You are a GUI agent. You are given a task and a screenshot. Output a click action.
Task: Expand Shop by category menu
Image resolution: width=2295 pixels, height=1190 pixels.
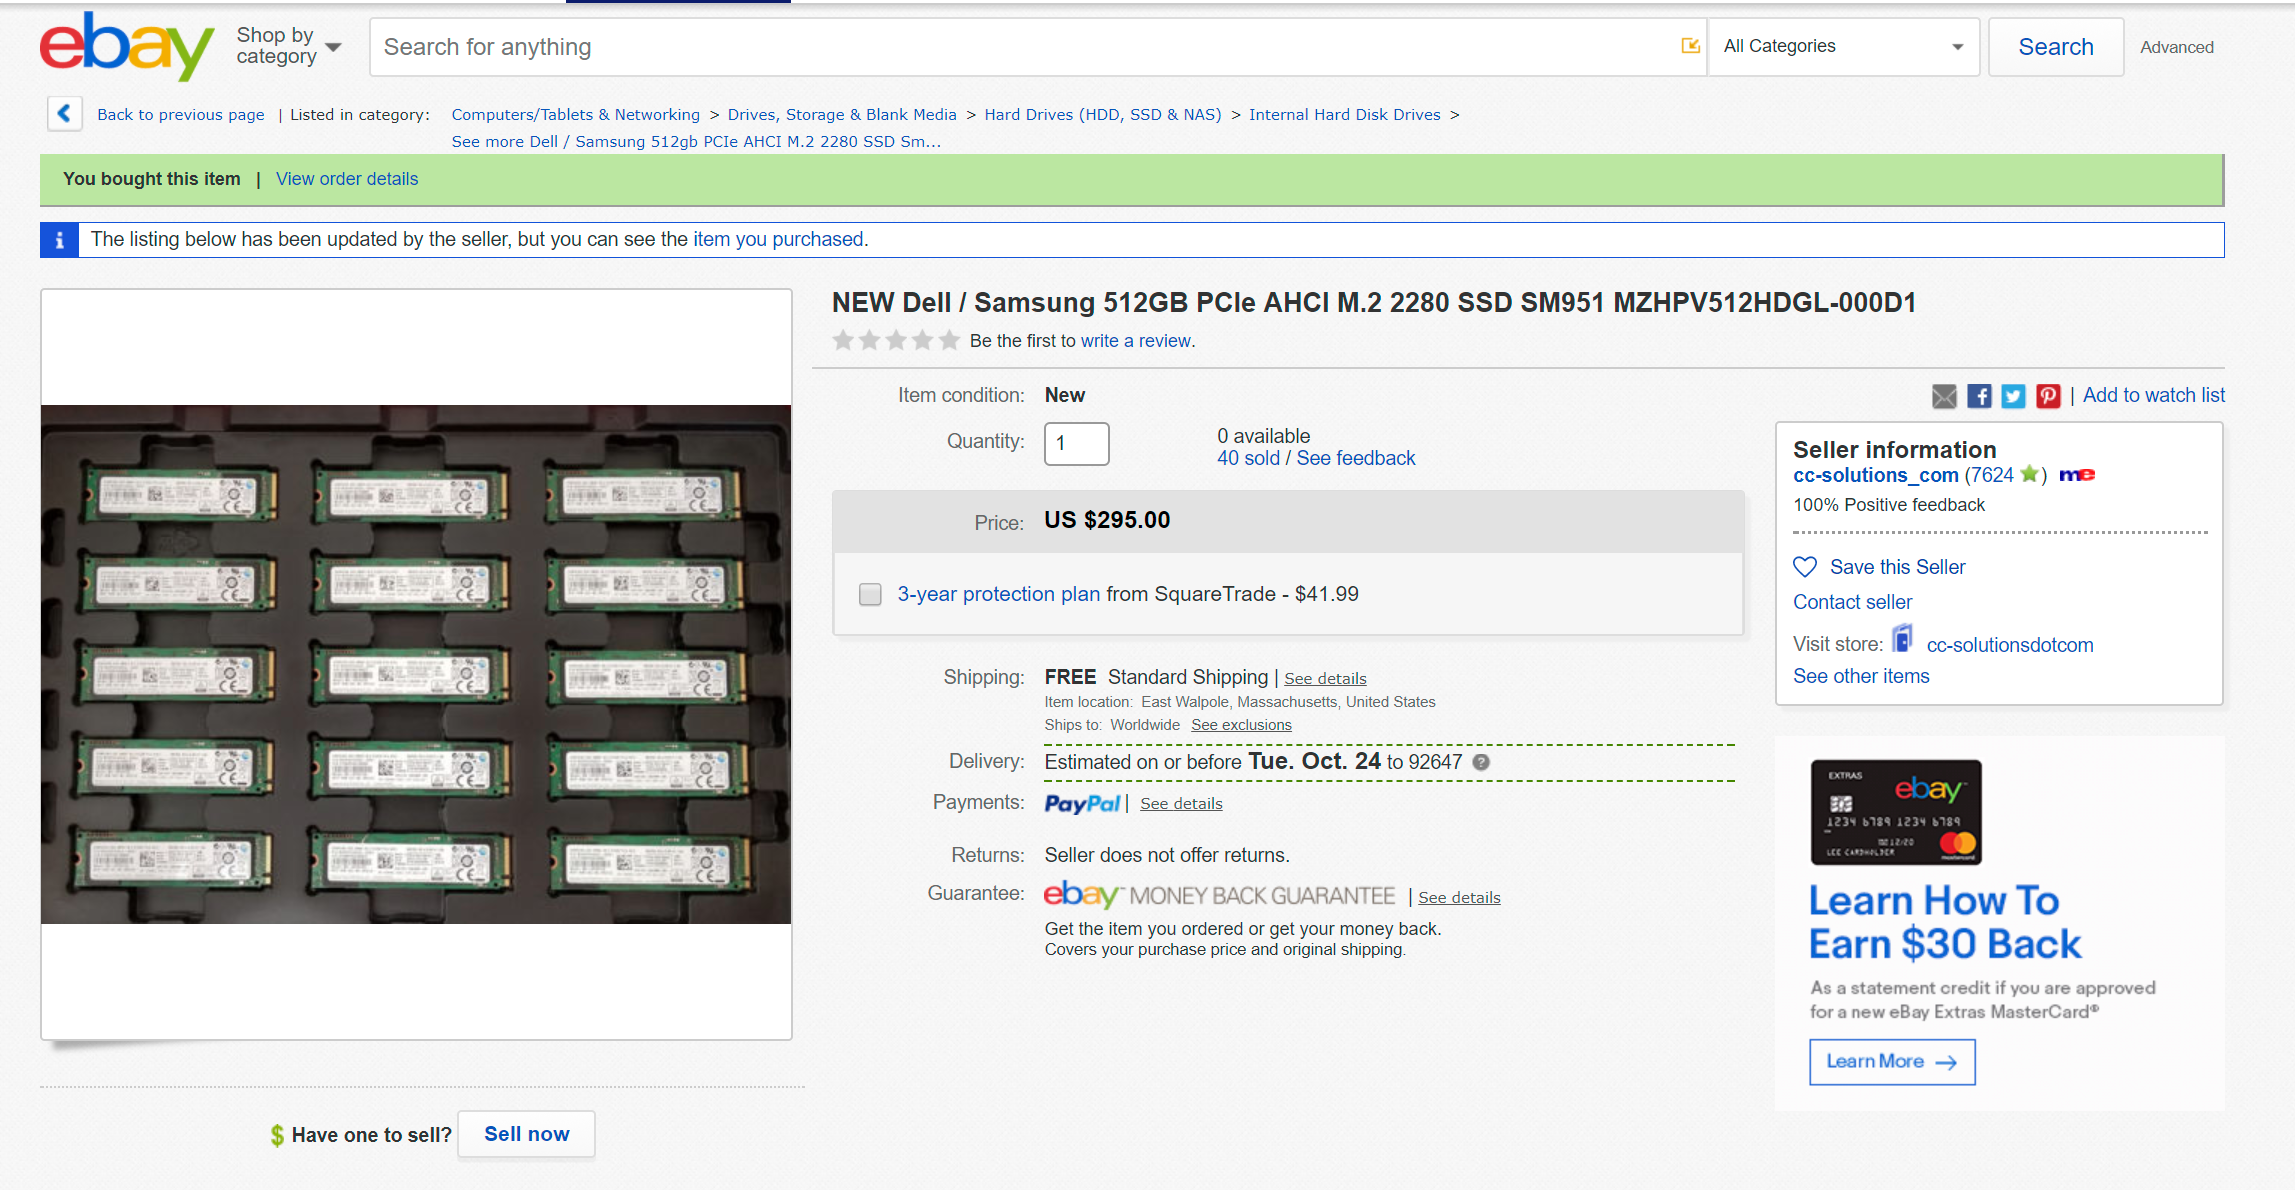point(288,46)
